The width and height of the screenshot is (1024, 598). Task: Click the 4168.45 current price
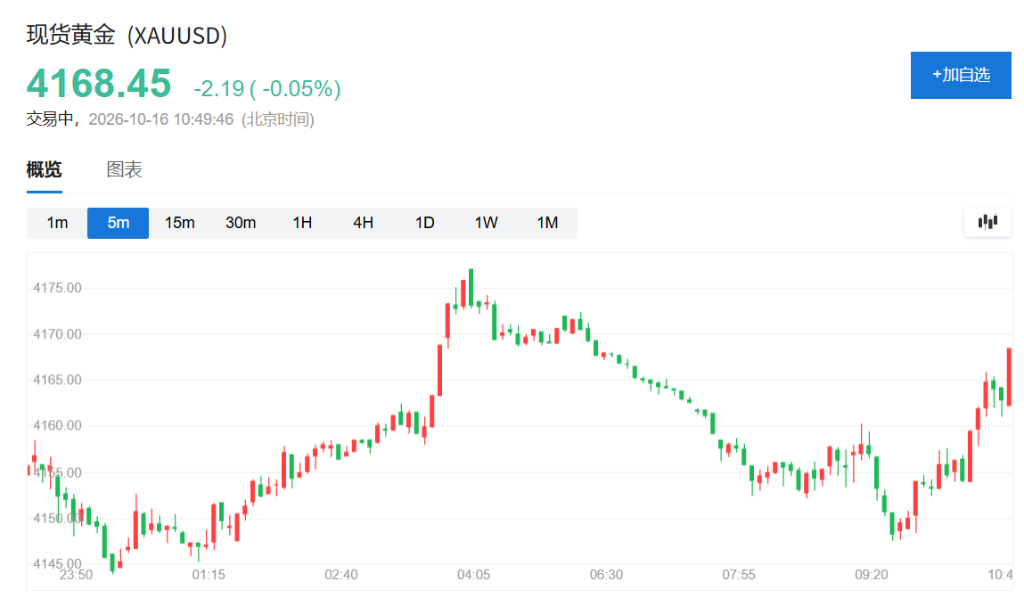pyautogui.click(x=99, y=84)
